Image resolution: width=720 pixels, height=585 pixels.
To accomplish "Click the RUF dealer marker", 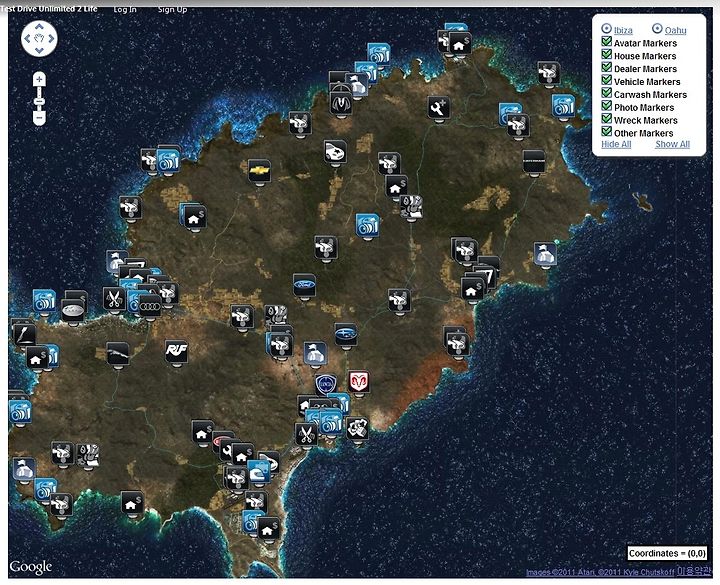I will pyautogui.click(x=176, y=351).
